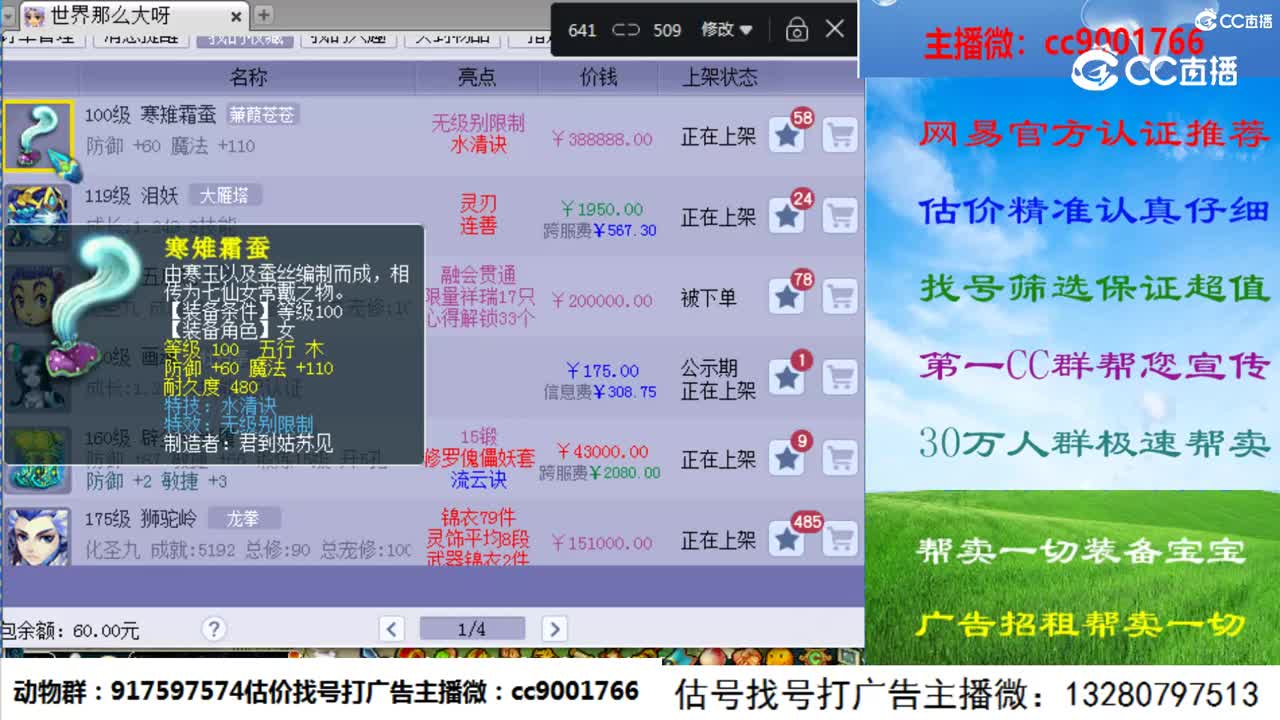Viewport: 1280px width, 720px height.
Task: Click the lock icon in the capture toolbar
Action: click(797, 29)
